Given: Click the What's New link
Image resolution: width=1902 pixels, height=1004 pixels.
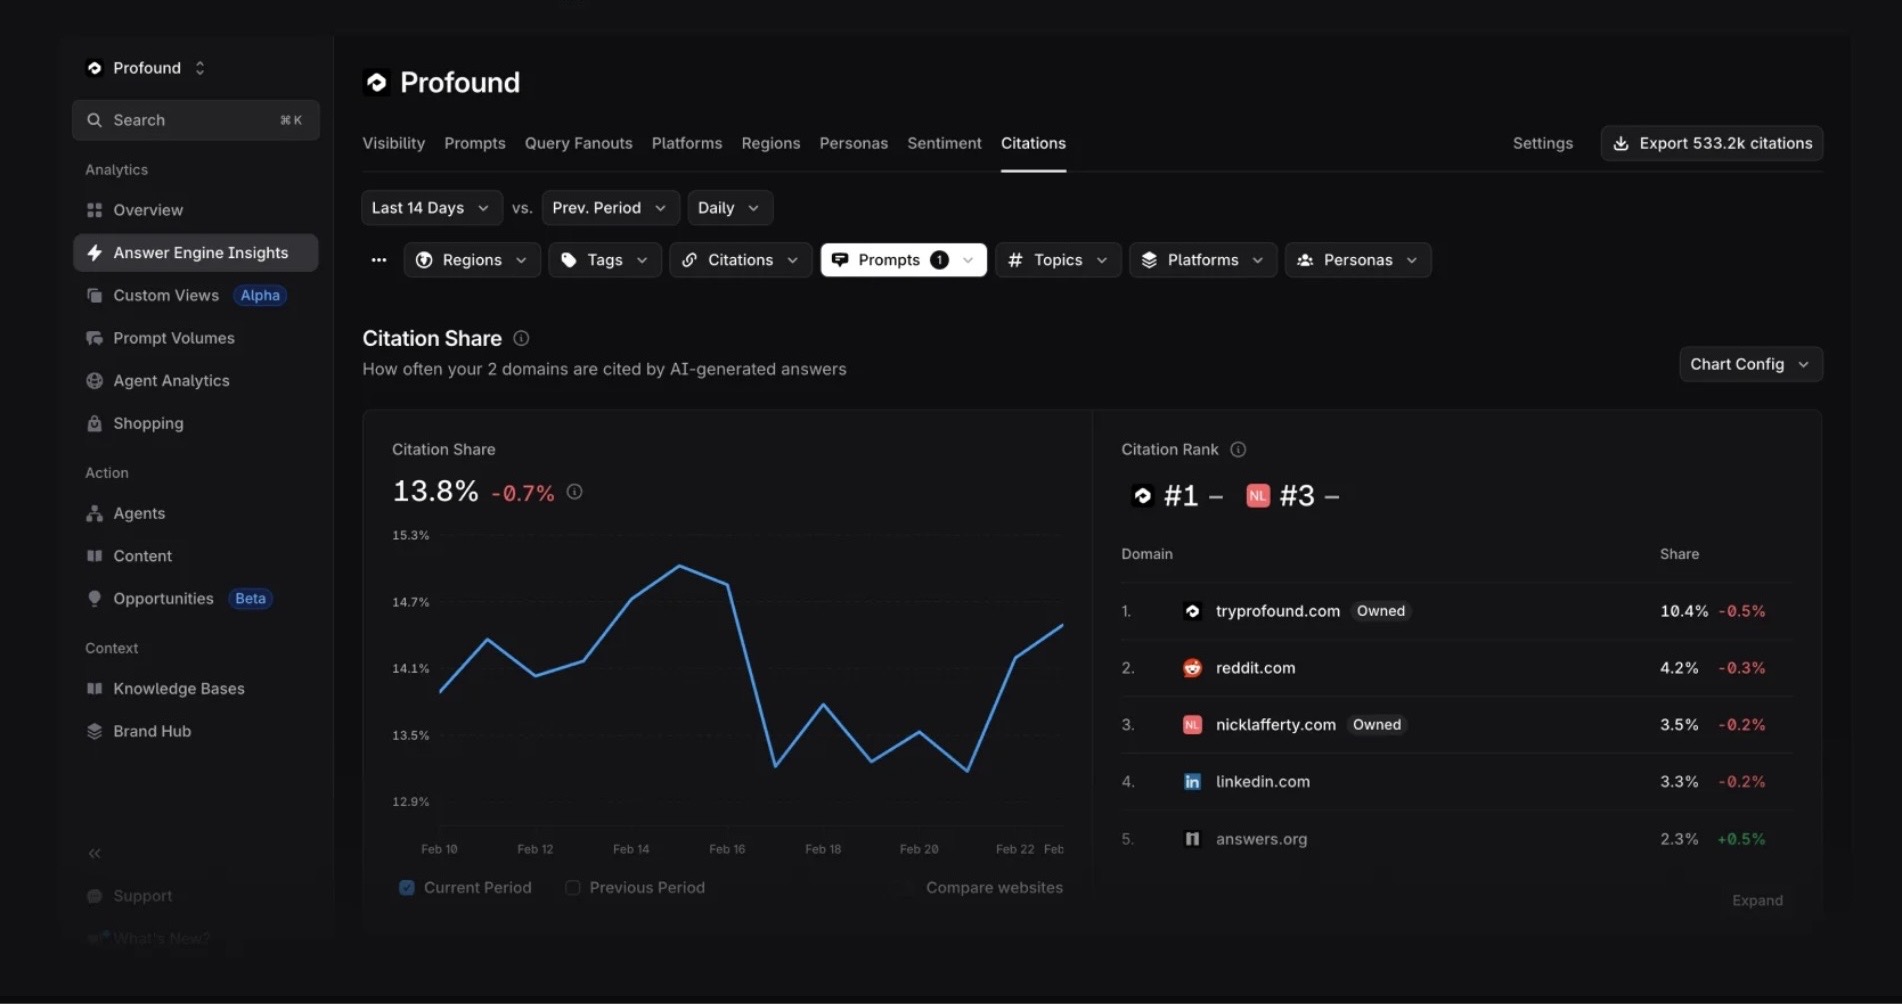Looking at the screenshot, I should coord(162,938).
